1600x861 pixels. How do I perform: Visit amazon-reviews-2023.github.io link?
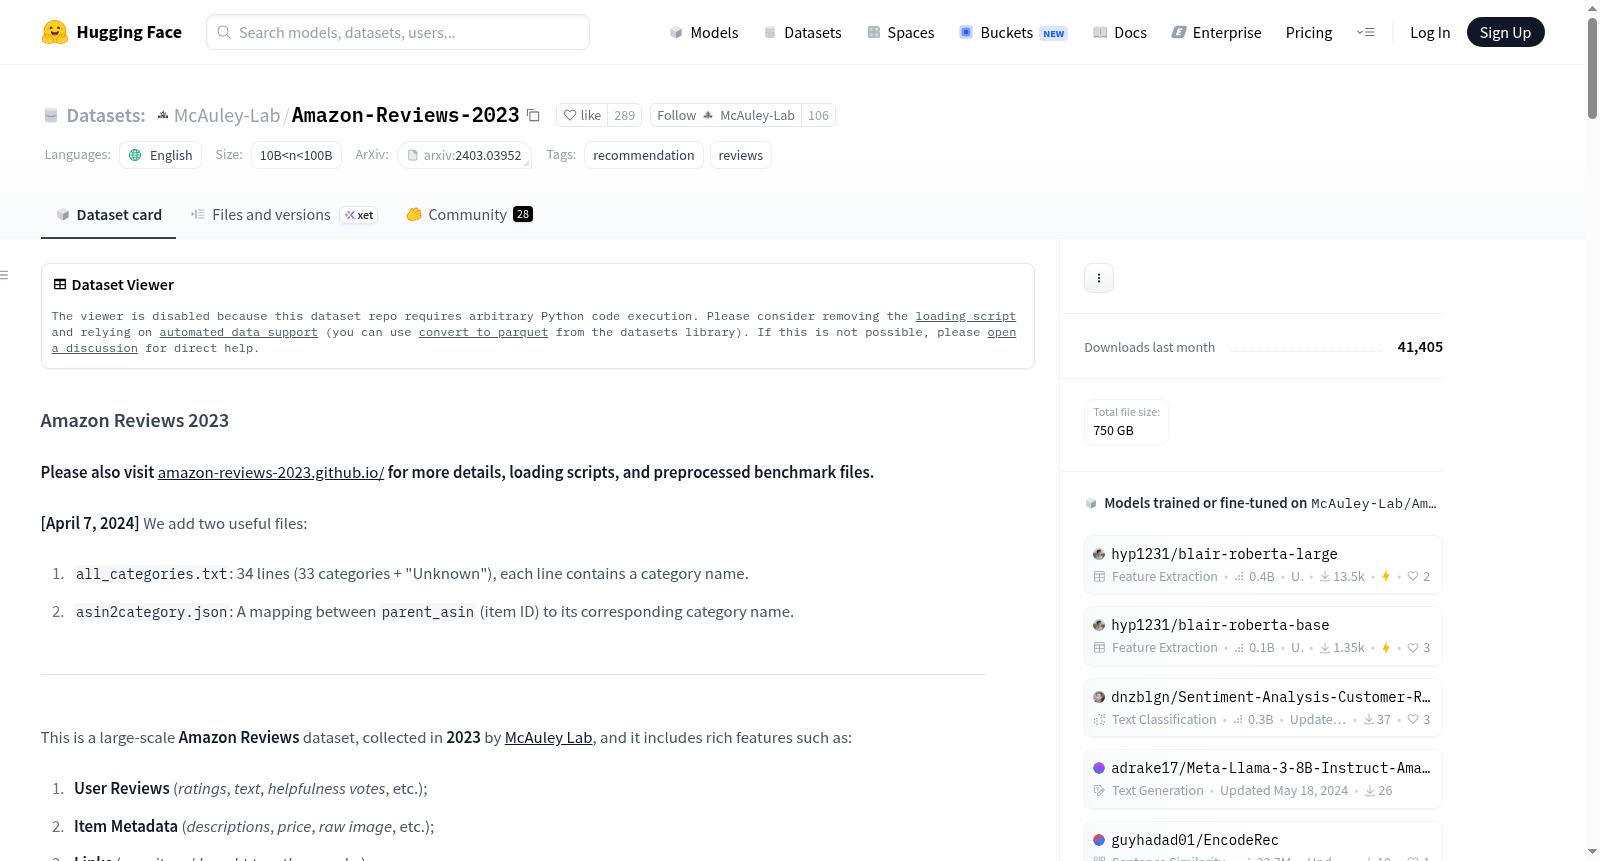271,472
